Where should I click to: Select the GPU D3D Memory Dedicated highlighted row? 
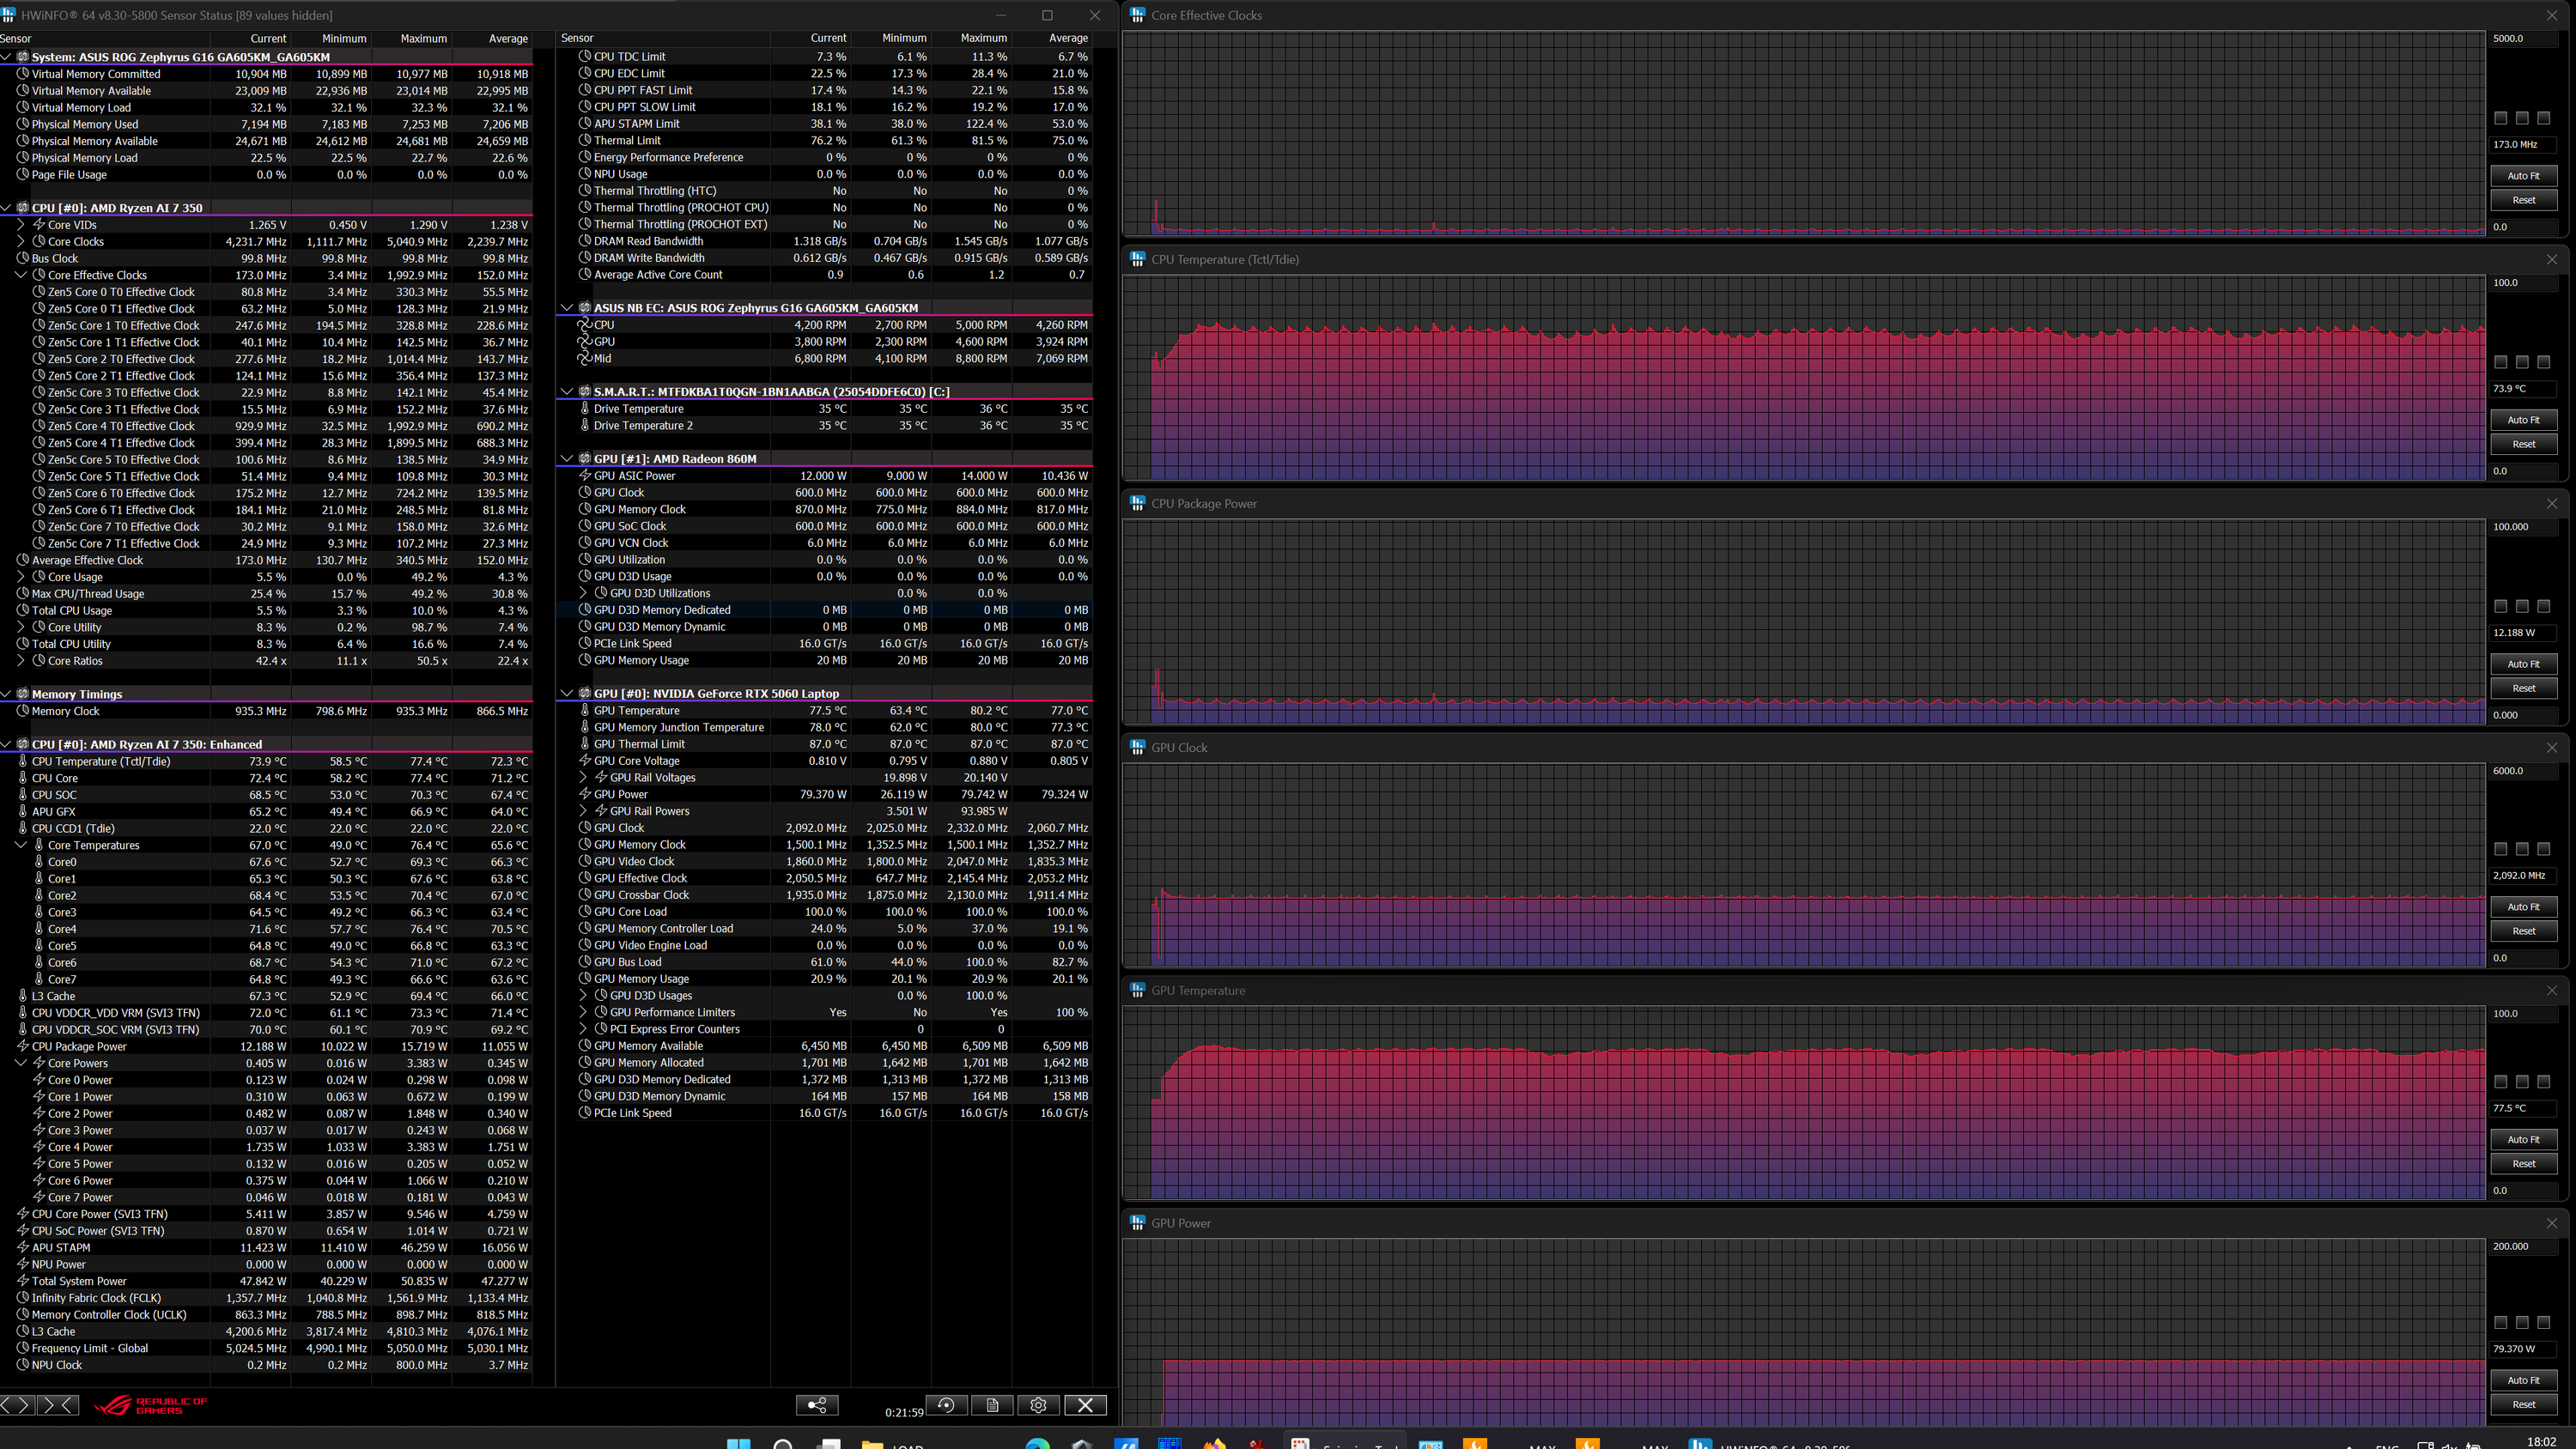662,610
